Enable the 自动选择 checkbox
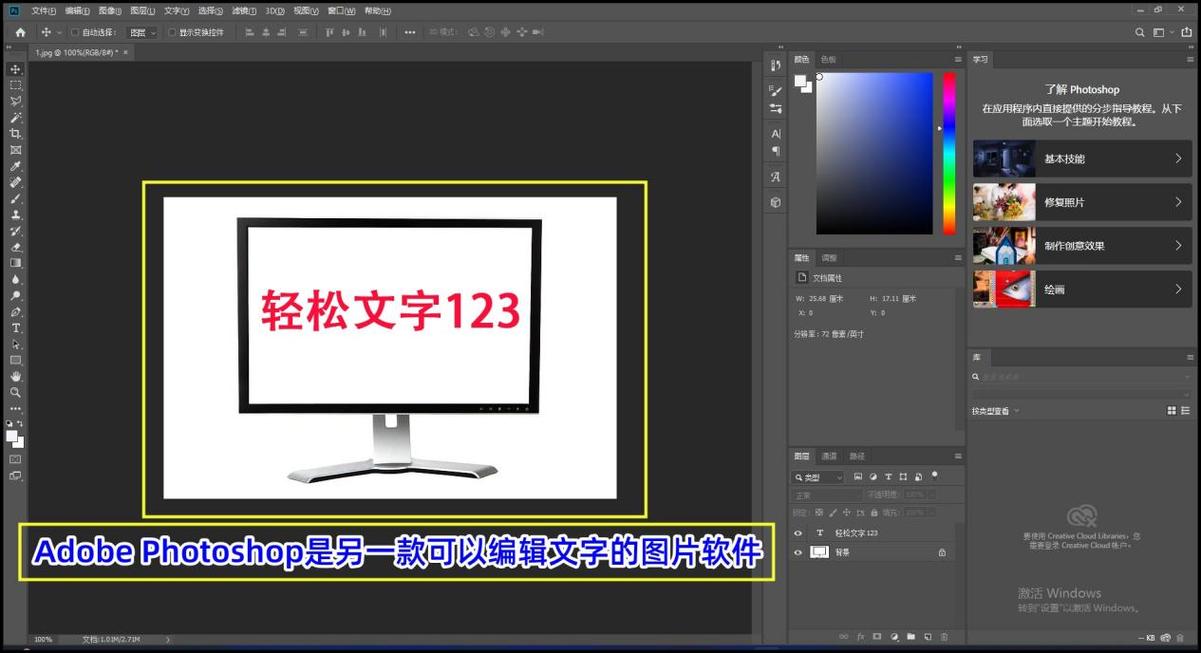Screen dimensions: 1201x653 tap(74, 32)
